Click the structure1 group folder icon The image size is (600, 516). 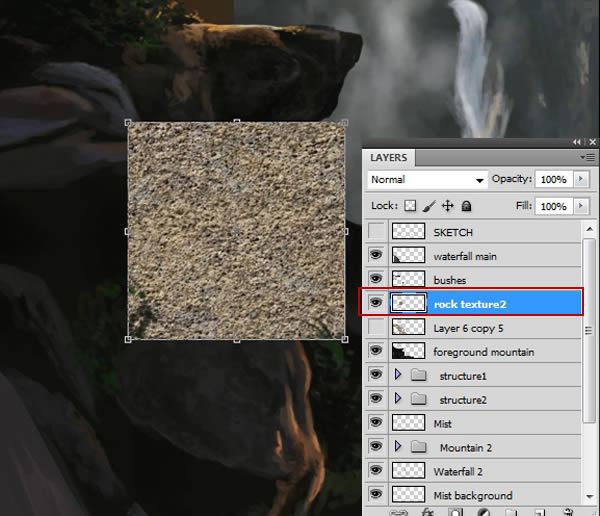tap(418, 375)
